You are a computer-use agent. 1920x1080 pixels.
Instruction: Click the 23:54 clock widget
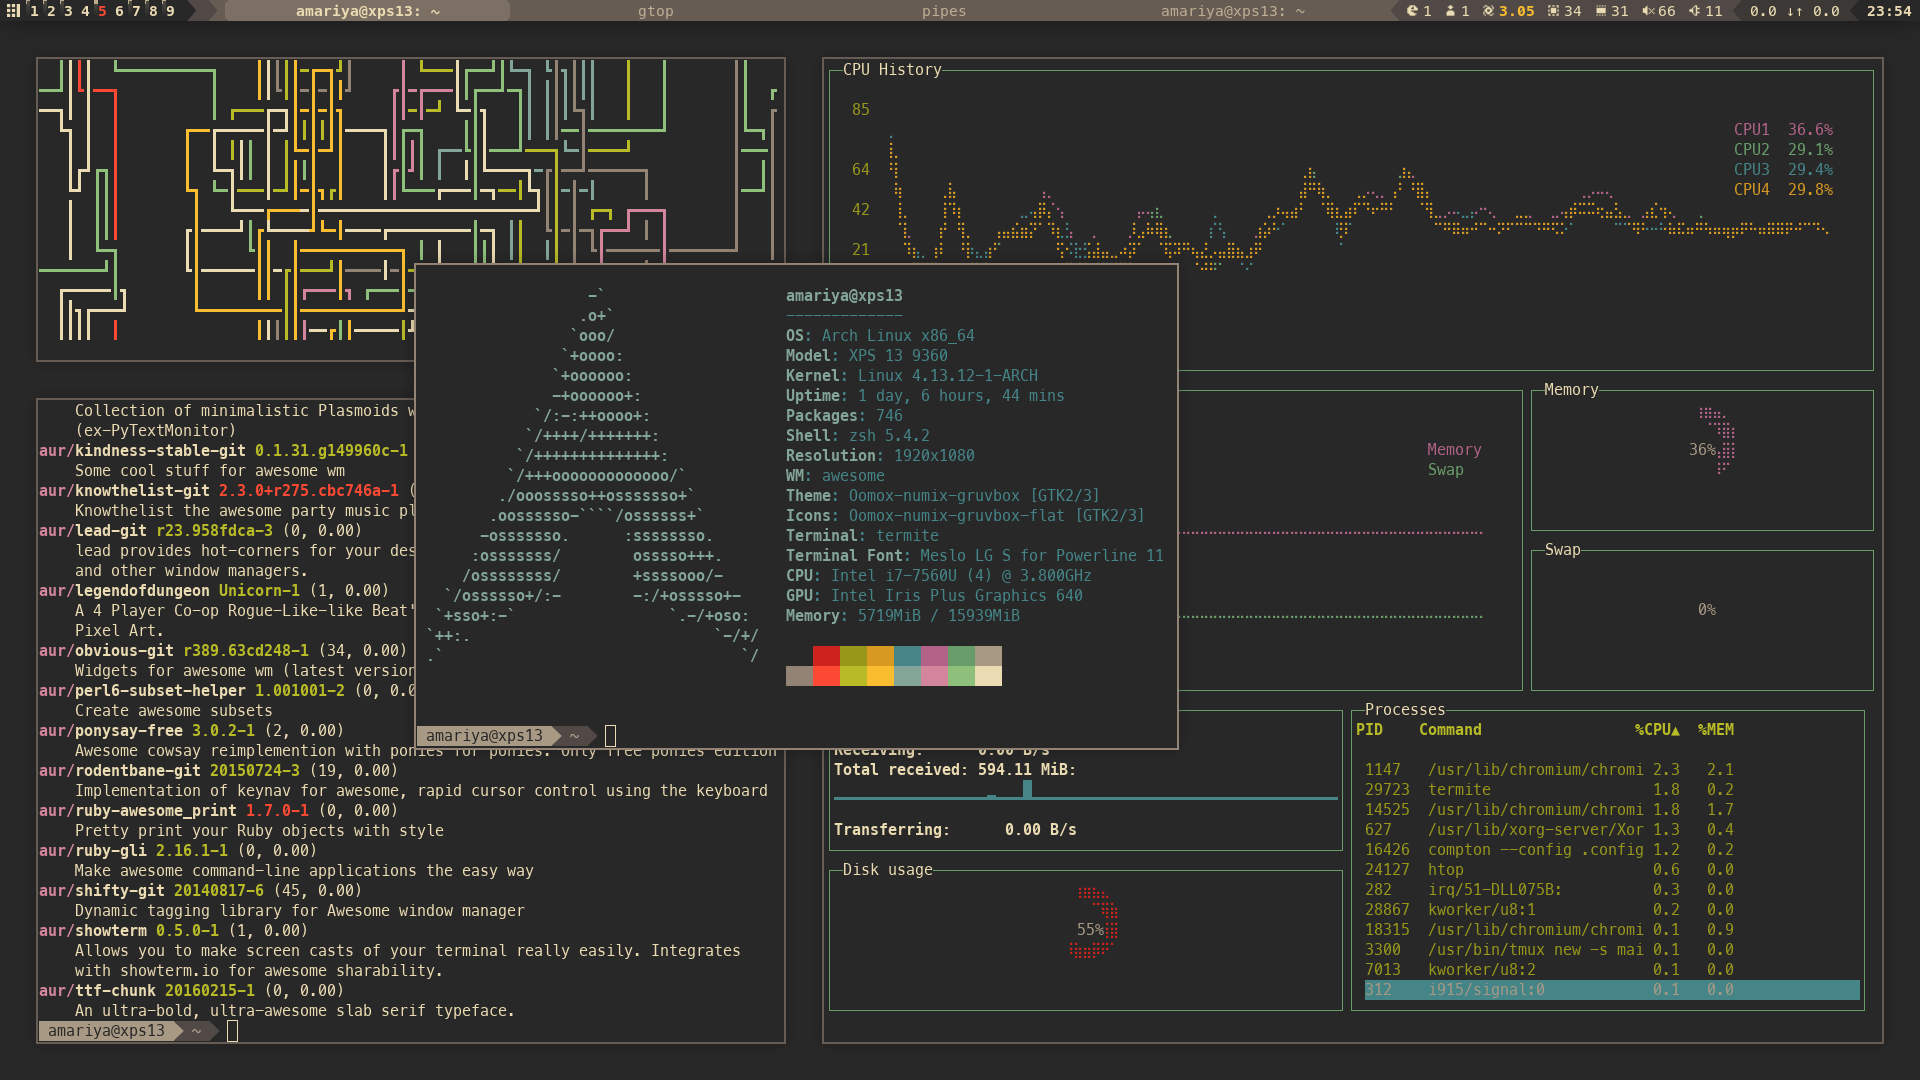[x=1888, y=11]
